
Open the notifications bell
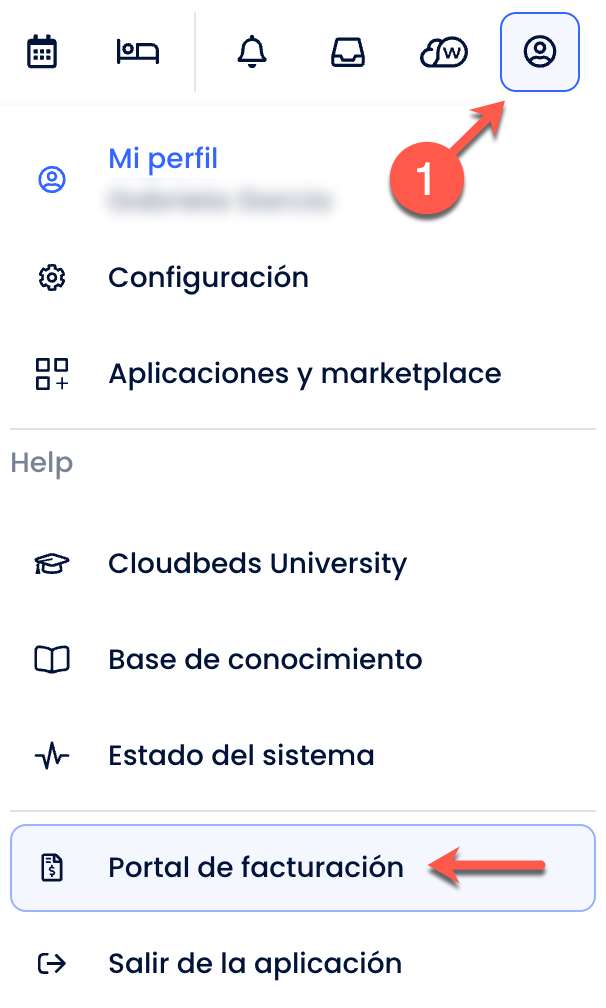coord(252,52)
